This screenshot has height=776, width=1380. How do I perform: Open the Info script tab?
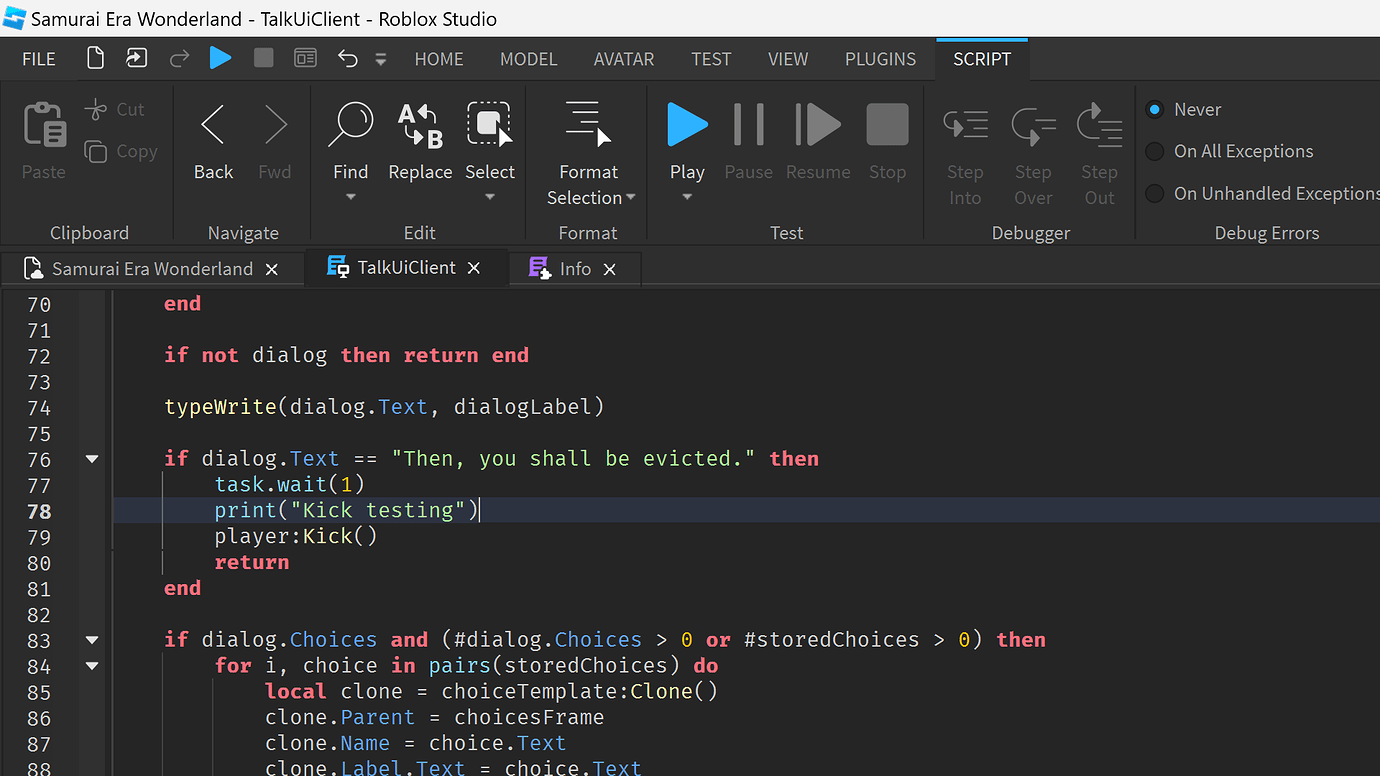tap(574, 269)
